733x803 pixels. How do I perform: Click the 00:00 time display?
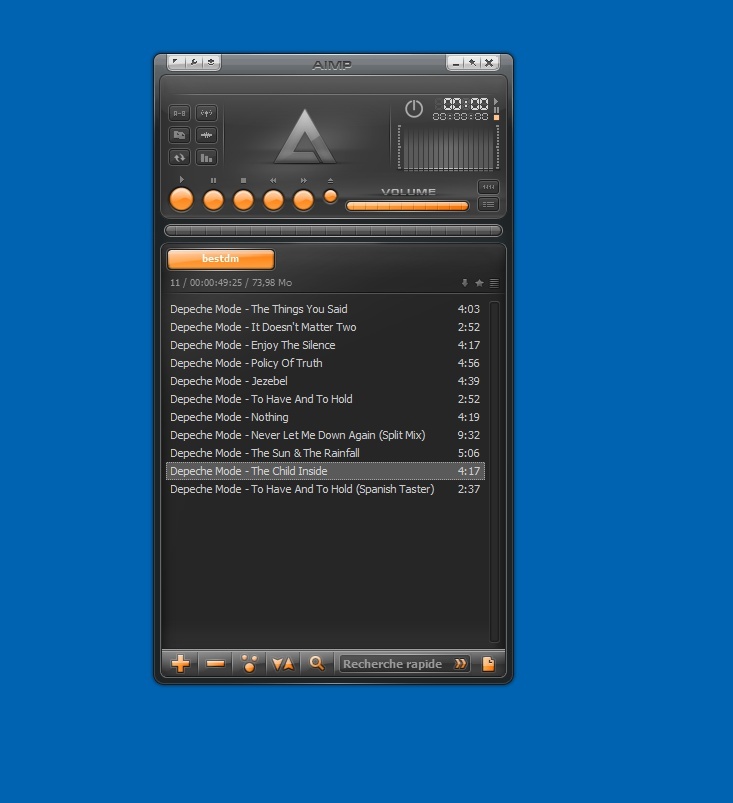coord(465,104)
